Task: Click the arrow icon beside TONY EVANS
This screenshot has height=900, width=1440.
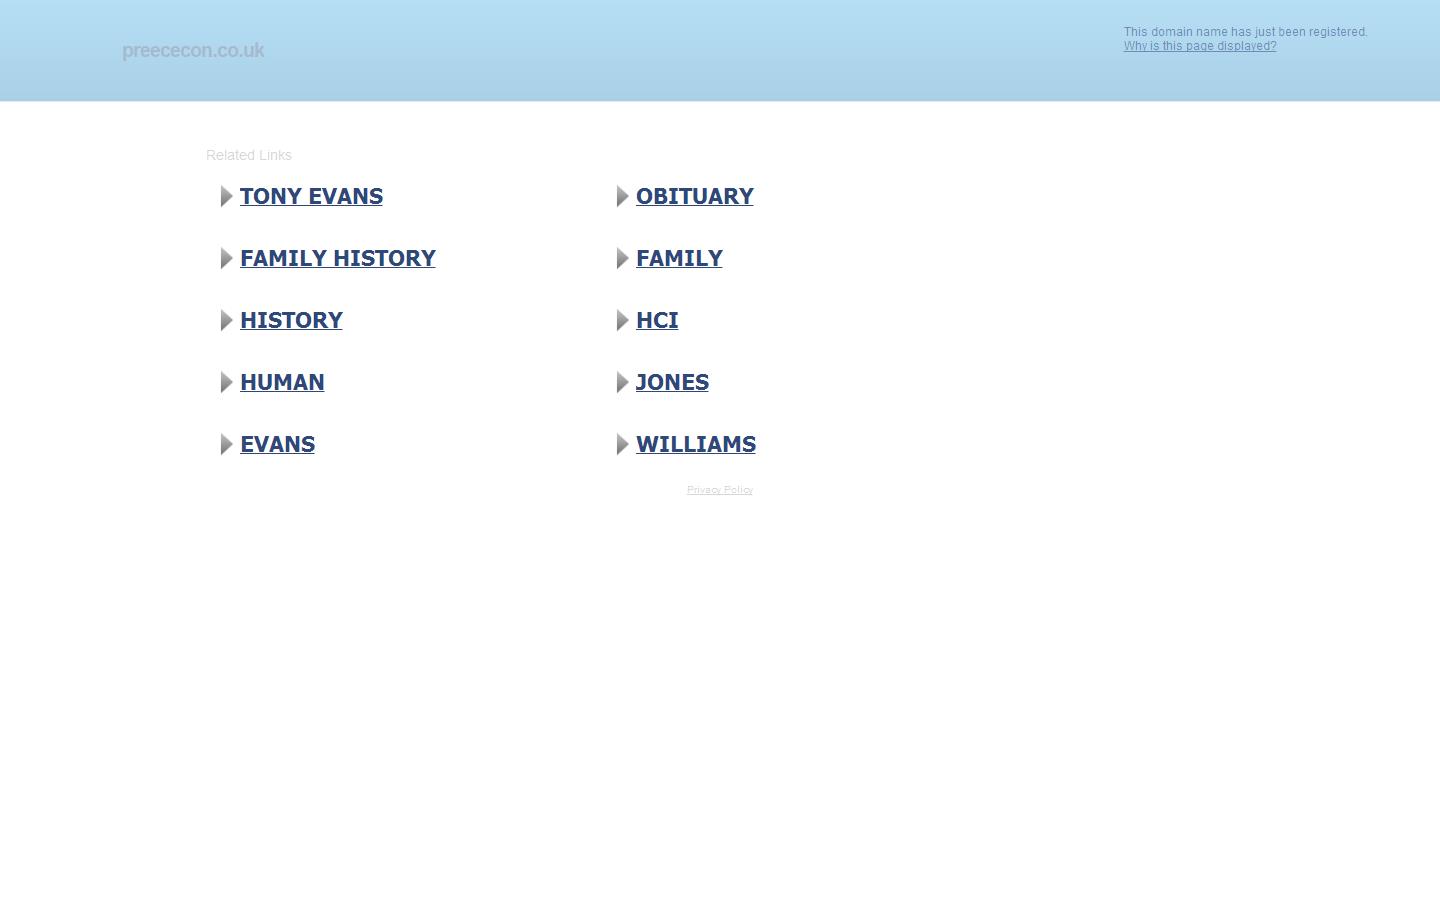Action: [x=226, y=197]
